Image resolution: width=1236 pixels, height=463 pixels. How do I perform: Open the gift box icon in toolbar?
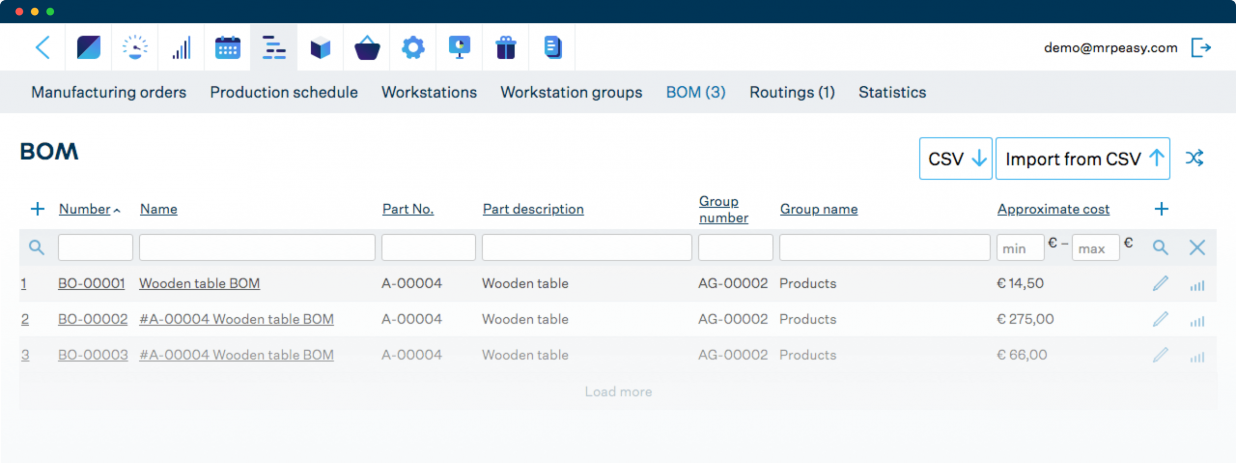click(506, 47)
